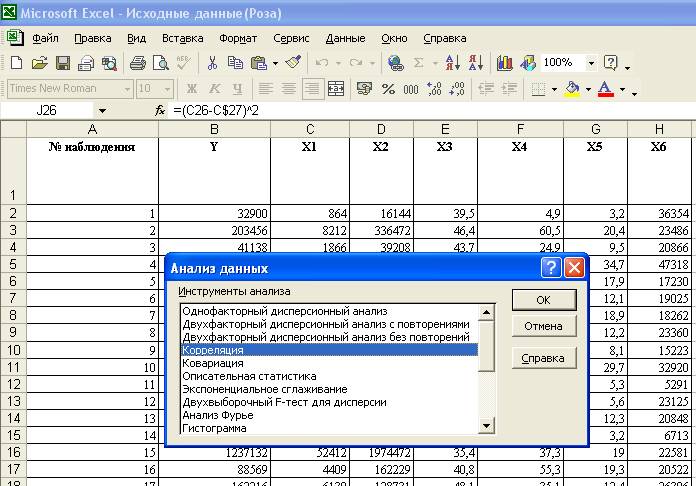Toggle bold Ж formatting
Viewport: 696px width, 486px height.
tap(192, 89)
